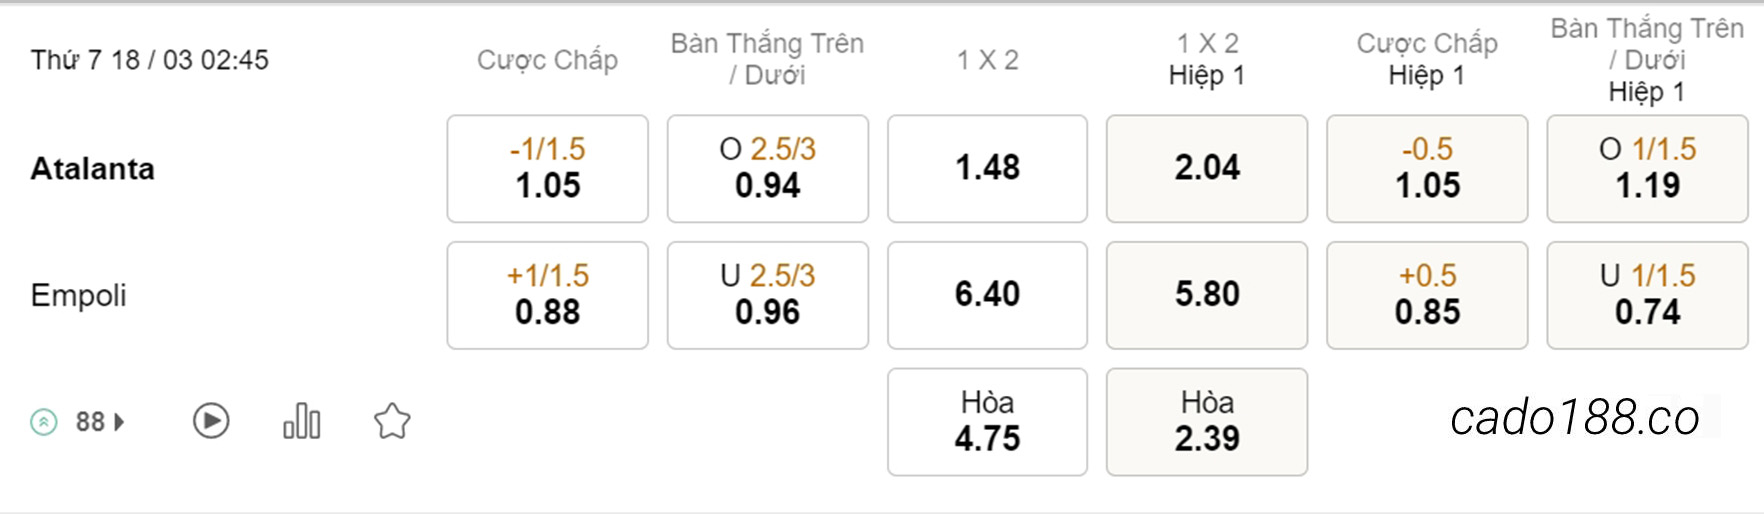Pick Empoli win 1X2 at 6.40
The width and height of the screenshot is (1764, 514).
987,295
